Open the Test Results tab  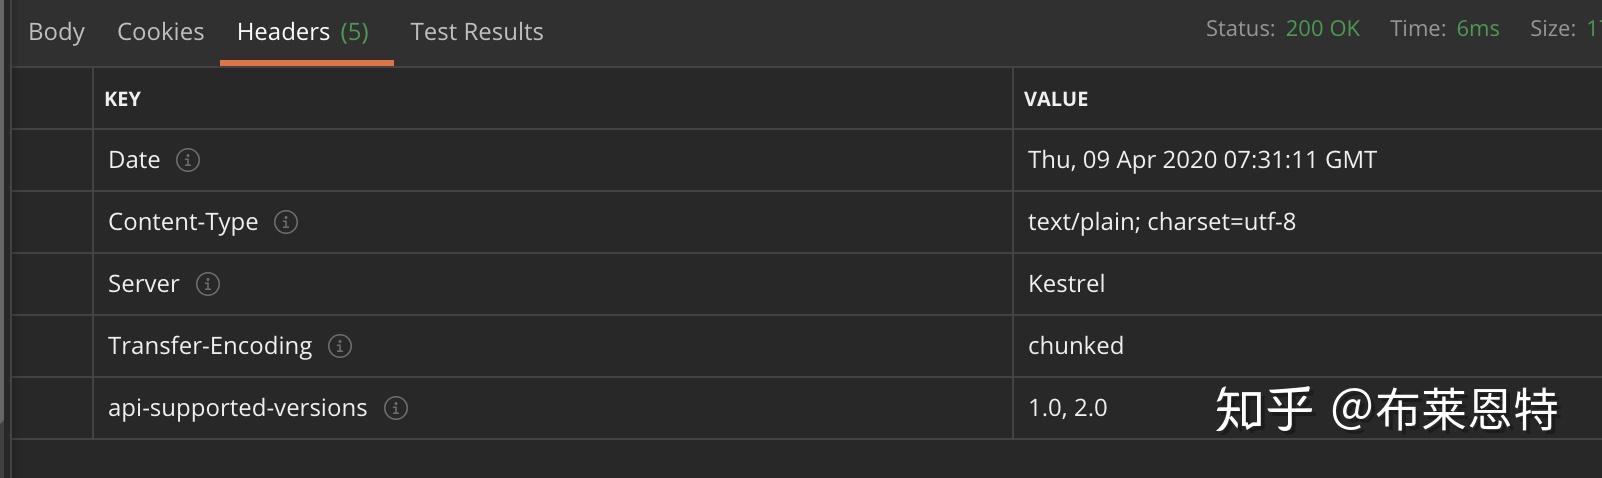pyautogui.click(x=476, y=32)
